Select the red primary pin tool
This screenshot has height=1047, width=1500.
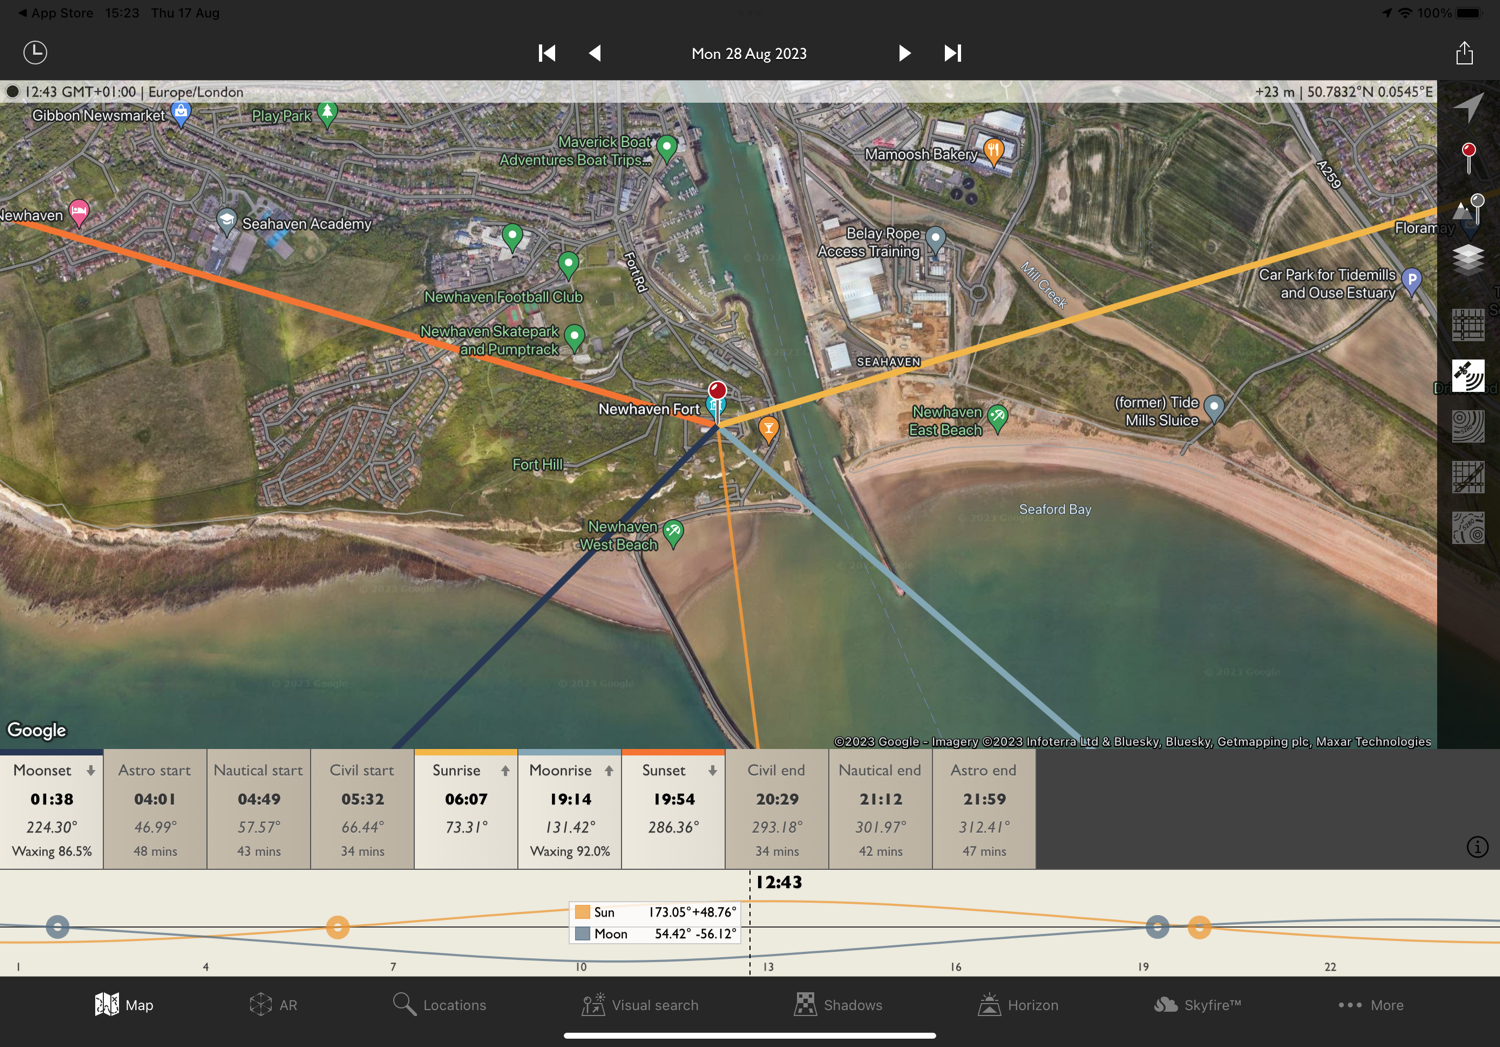click(1468, 158)
